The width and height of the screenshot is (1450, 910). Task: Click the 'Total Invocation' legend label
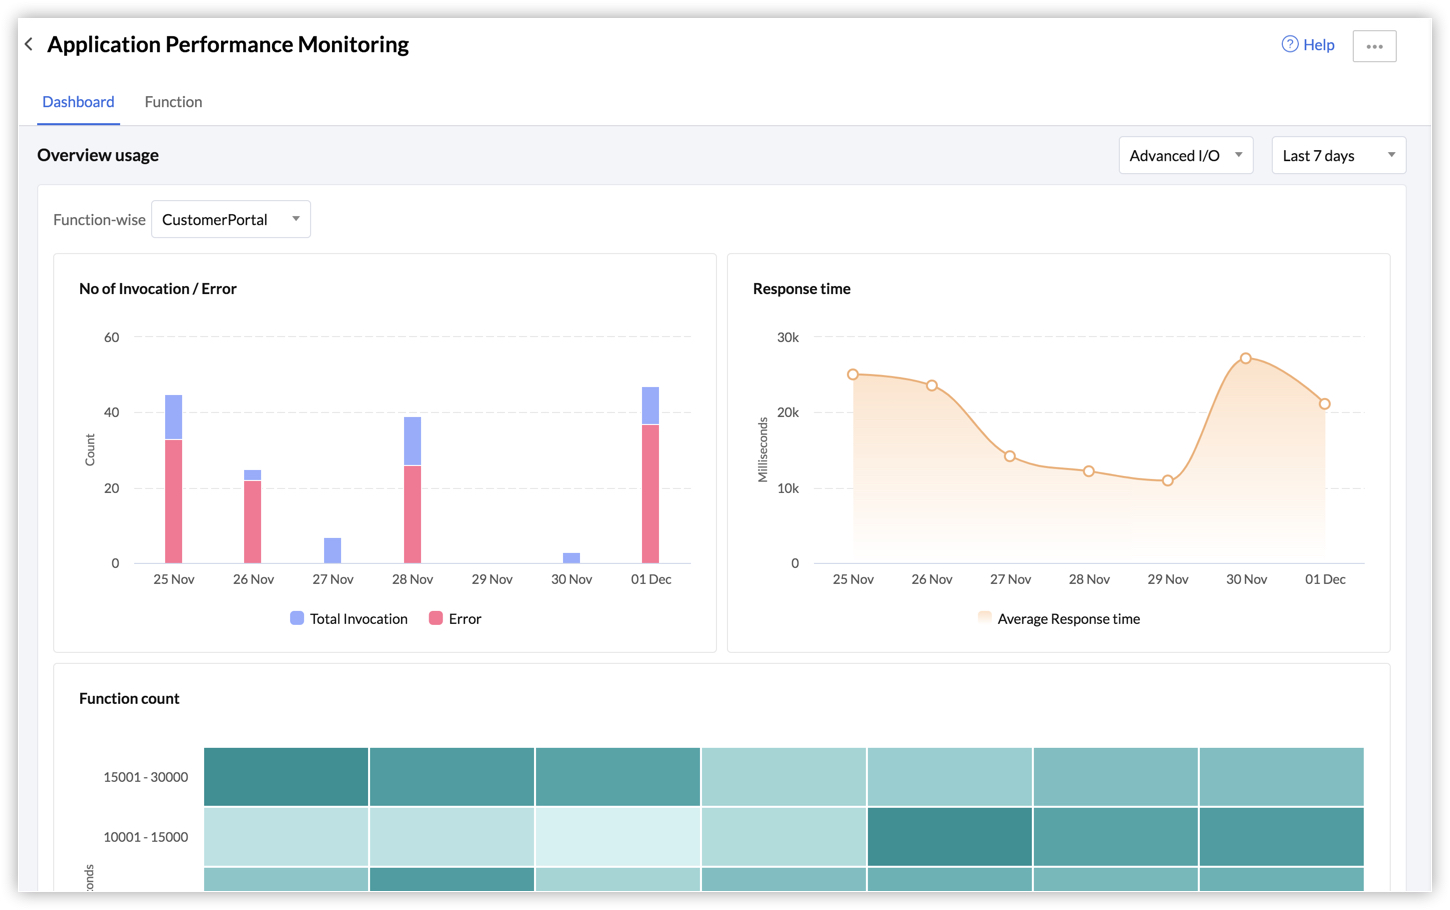click(359, 619)
